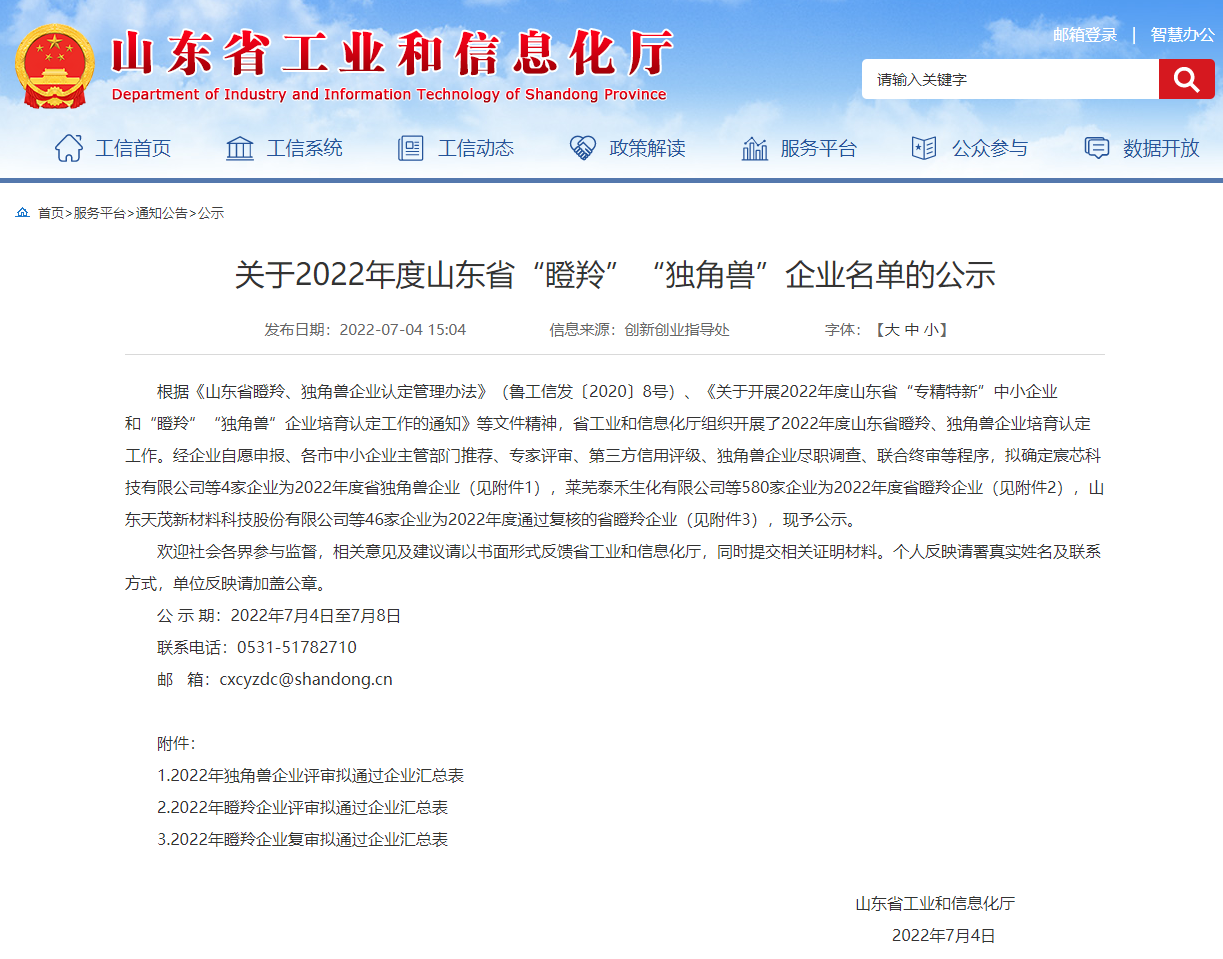Open the 邮箱登录 link
The width and height of the screenshot is (1223, 959).
click(1085, 35)
